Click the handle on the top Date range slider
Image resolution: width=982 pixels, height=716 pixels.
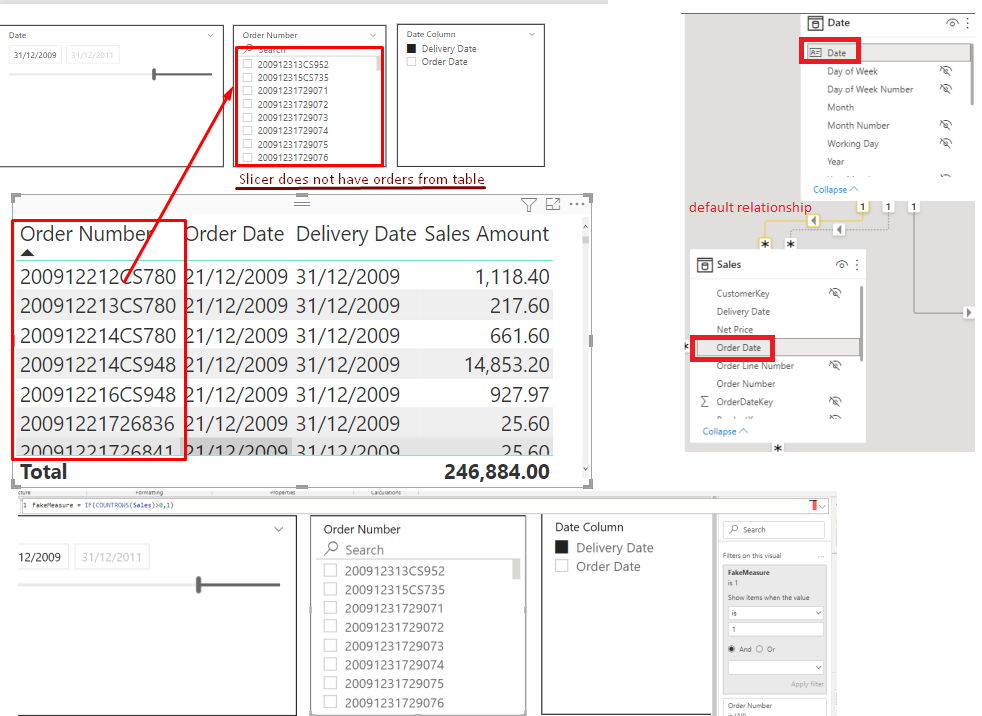[154, 75]
